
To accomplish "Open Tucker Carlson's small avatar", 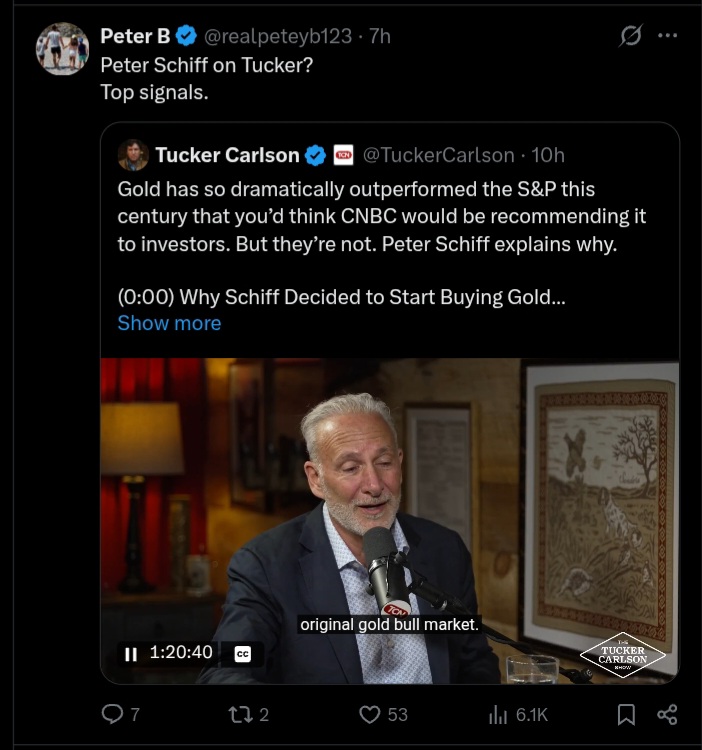I will tap(133, 155).
